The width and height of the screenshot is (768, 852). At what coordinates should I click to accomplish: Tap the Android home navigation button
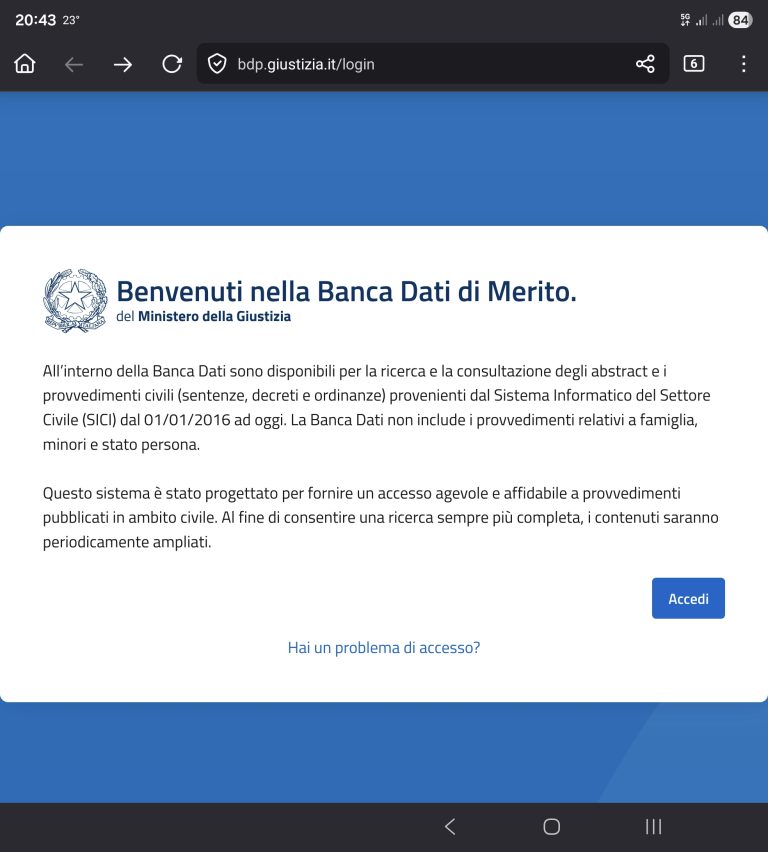tap(552, 826)
